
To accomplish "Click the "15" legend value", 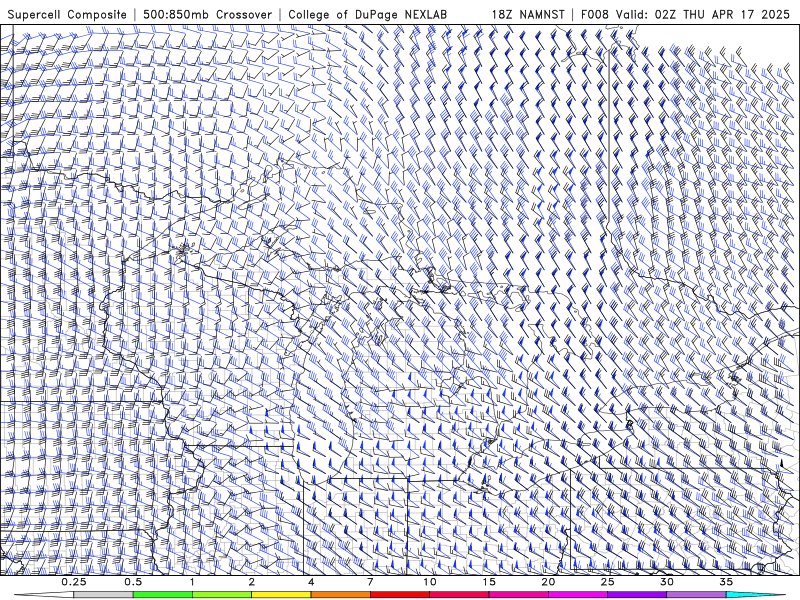I will click(489, 582).
